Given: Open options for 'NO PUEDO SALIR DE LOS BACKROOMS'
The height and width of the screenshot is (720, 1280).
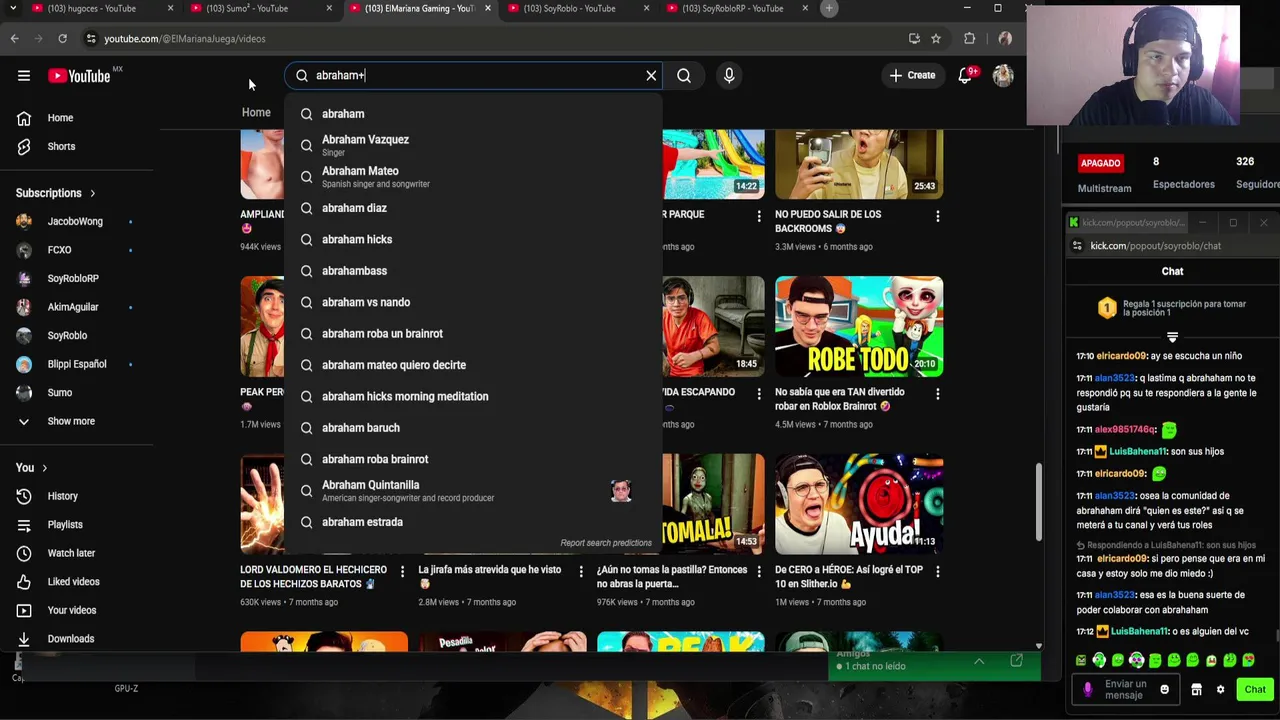Looking at the screenshot, I should click(937, 216).
